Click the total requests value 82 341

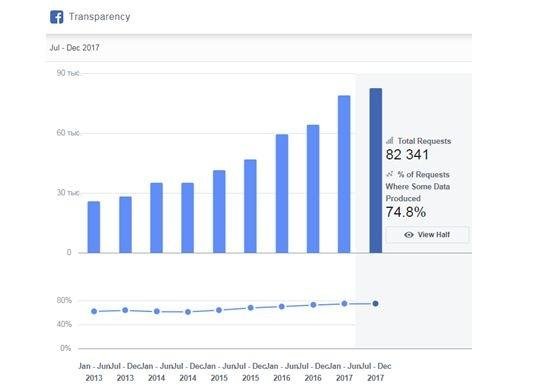pos(407,155)
